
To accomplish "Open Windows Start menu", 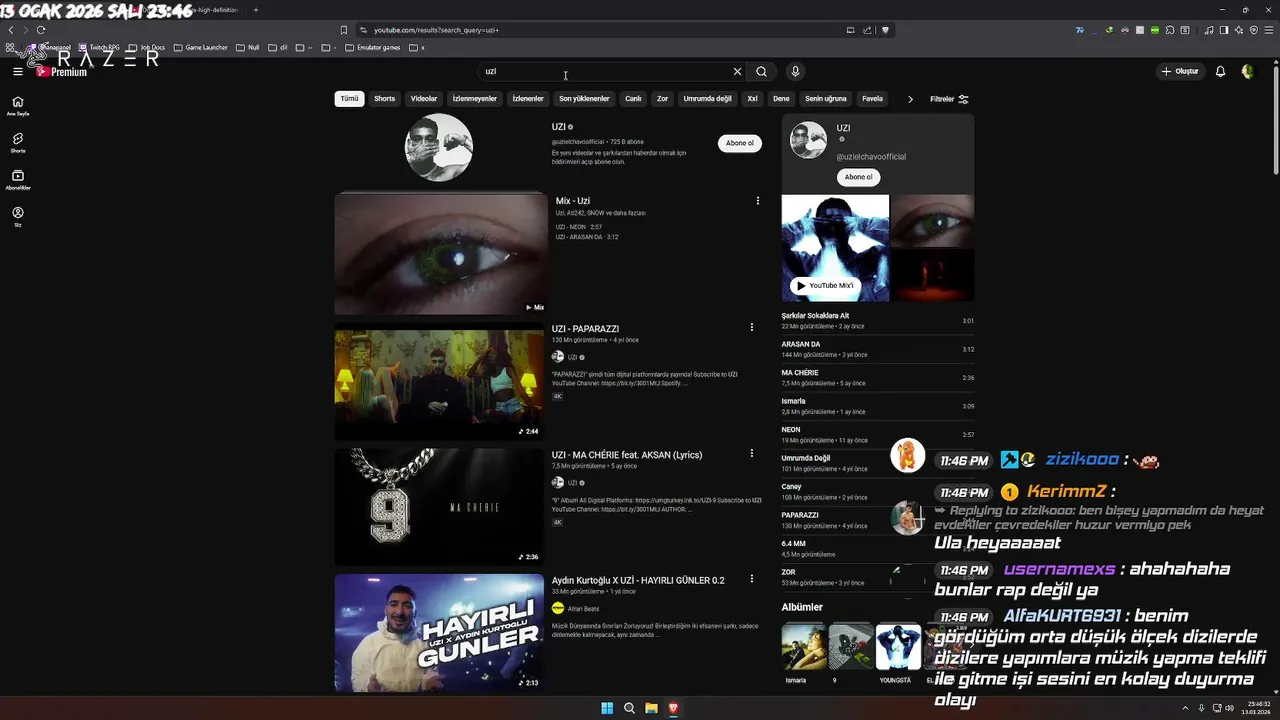I will point(607,708).
